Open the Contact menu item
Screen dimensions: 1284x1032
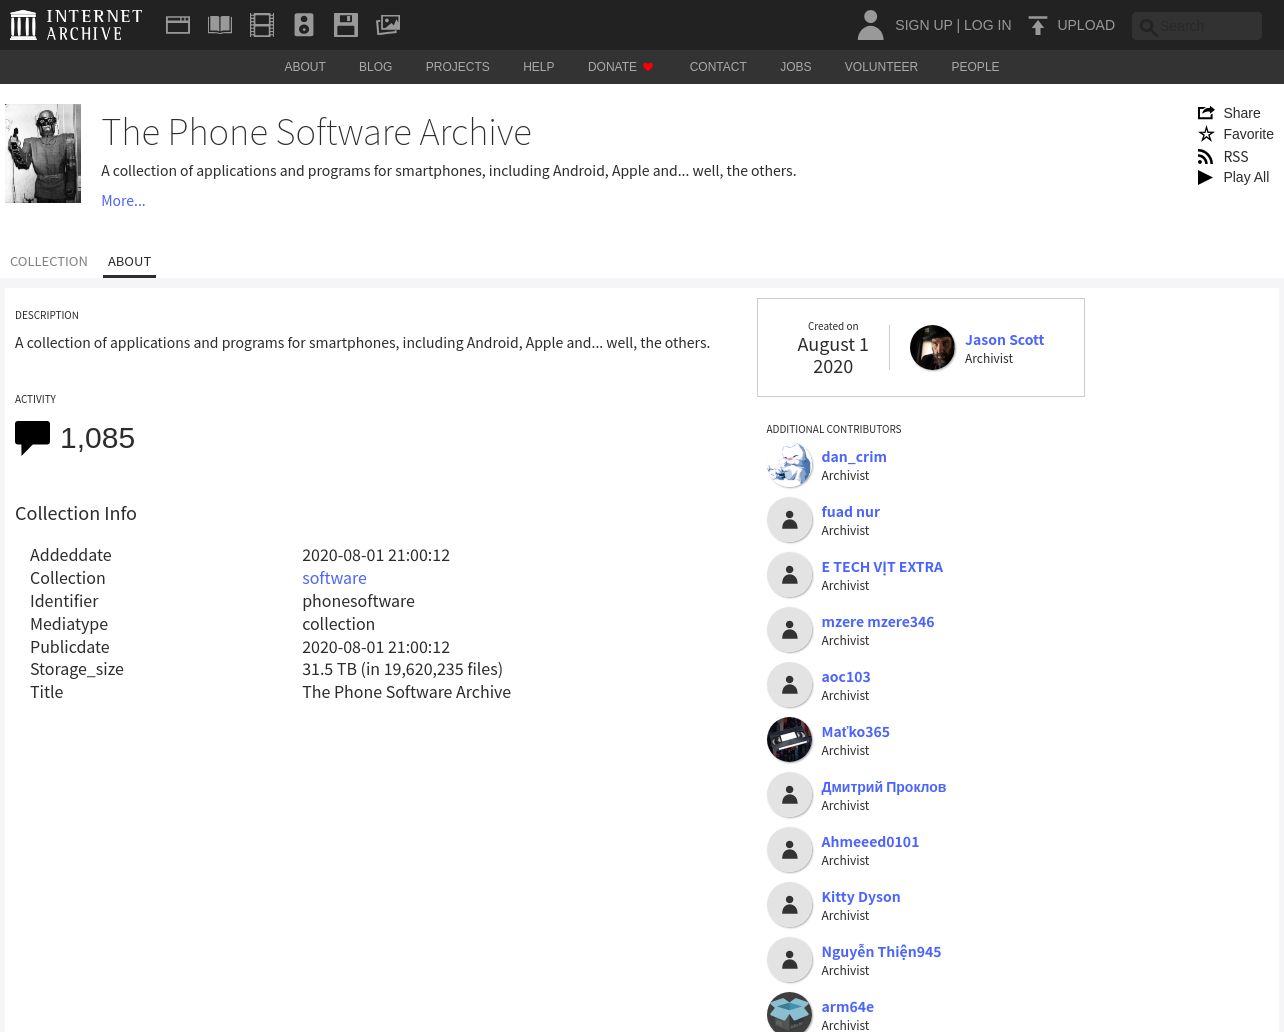[718, 67]
